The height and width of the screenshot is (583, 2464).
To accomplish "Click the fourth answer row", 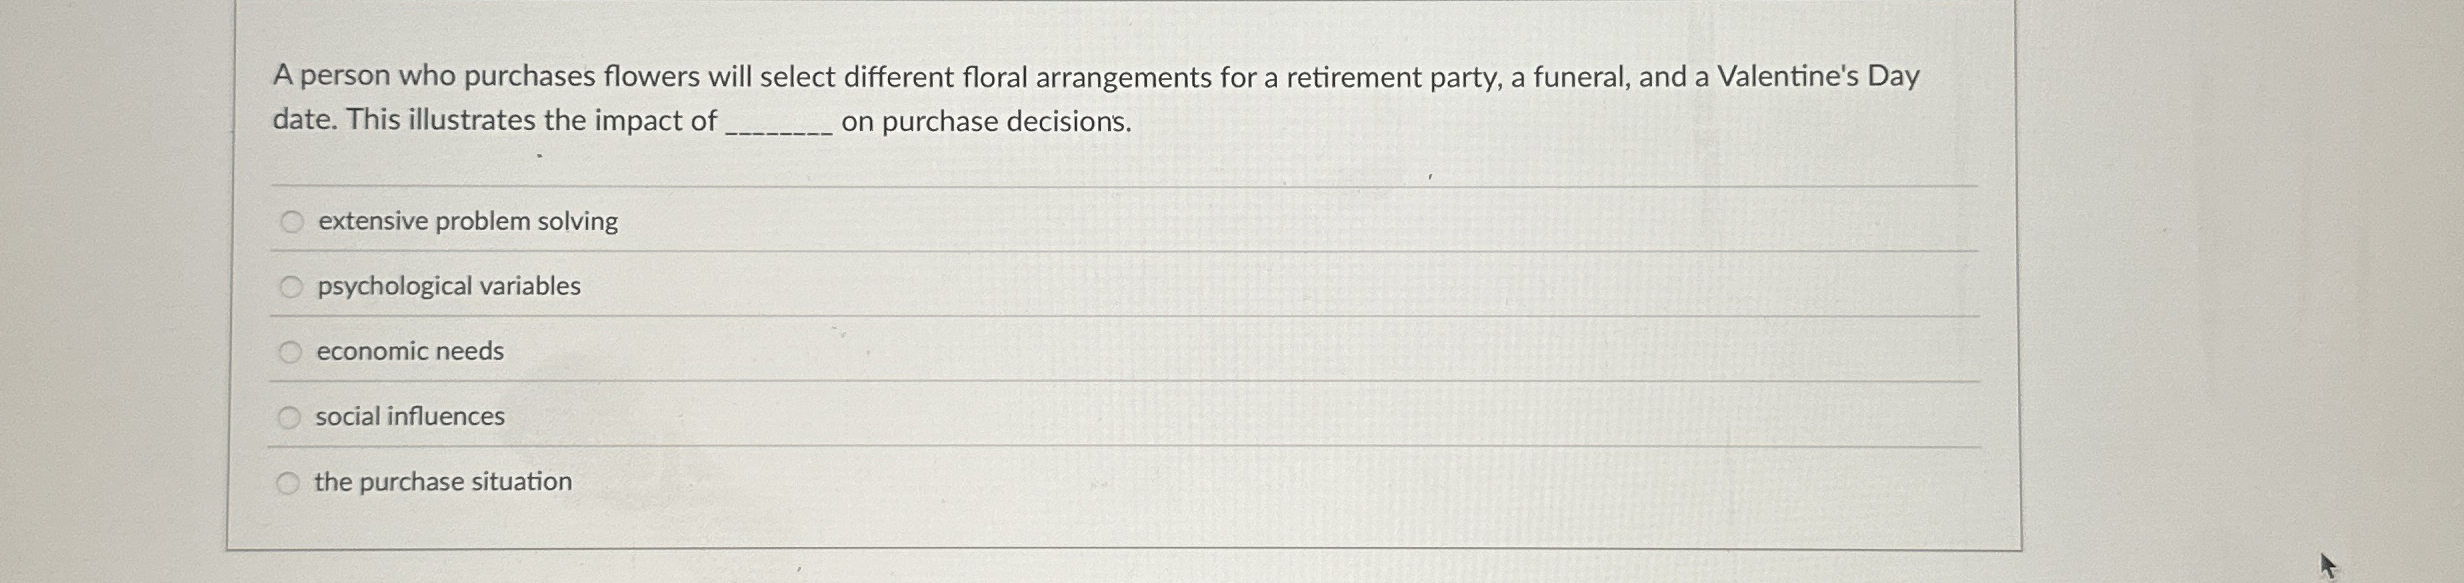I will pos(1100,416).
